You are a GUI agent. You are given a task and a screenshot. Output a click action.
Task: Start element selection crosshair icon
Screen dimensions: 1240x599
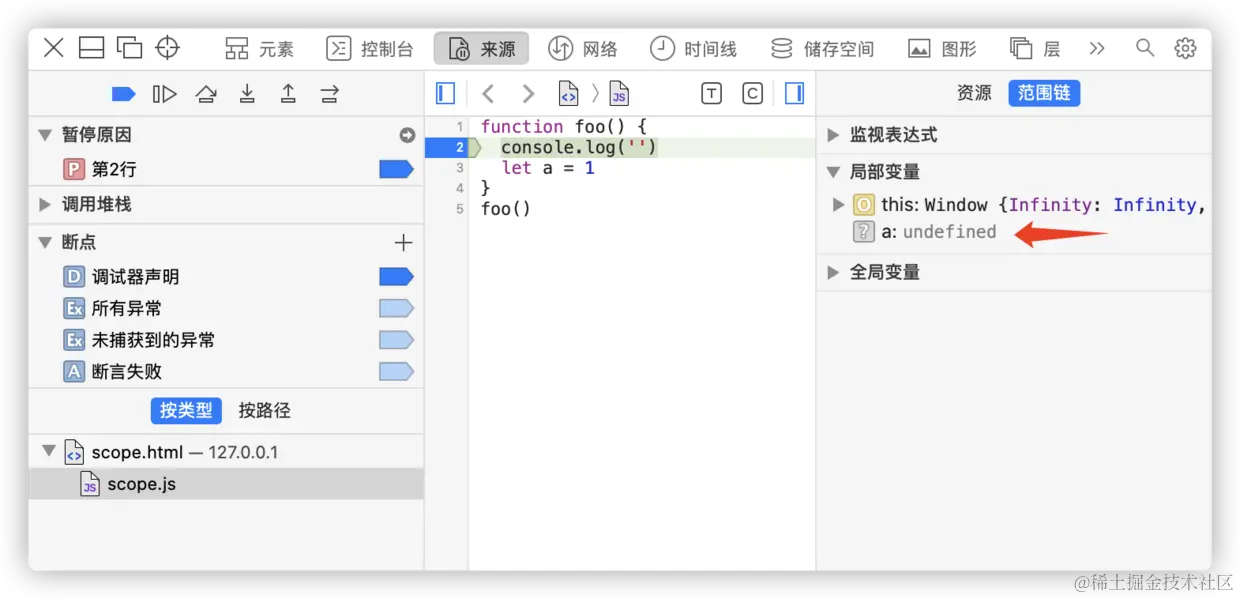click(168, 47)
